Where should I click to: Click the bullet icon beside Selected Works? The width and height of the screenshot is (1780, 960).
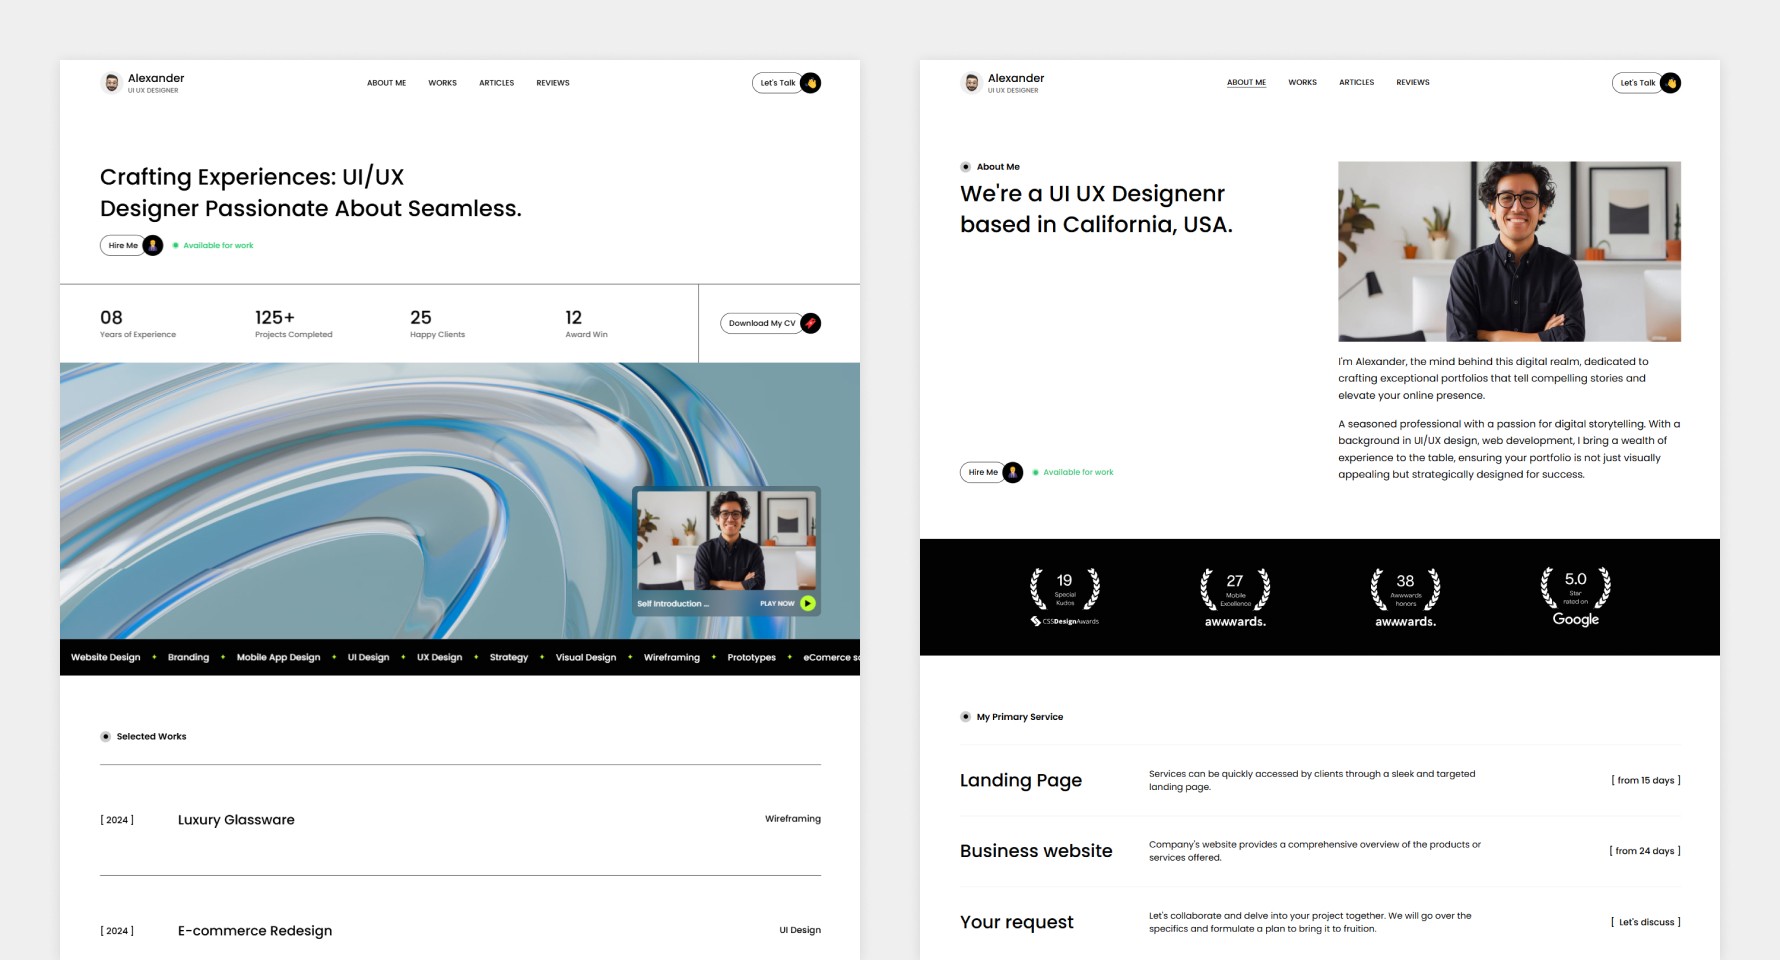pos(106,736)
